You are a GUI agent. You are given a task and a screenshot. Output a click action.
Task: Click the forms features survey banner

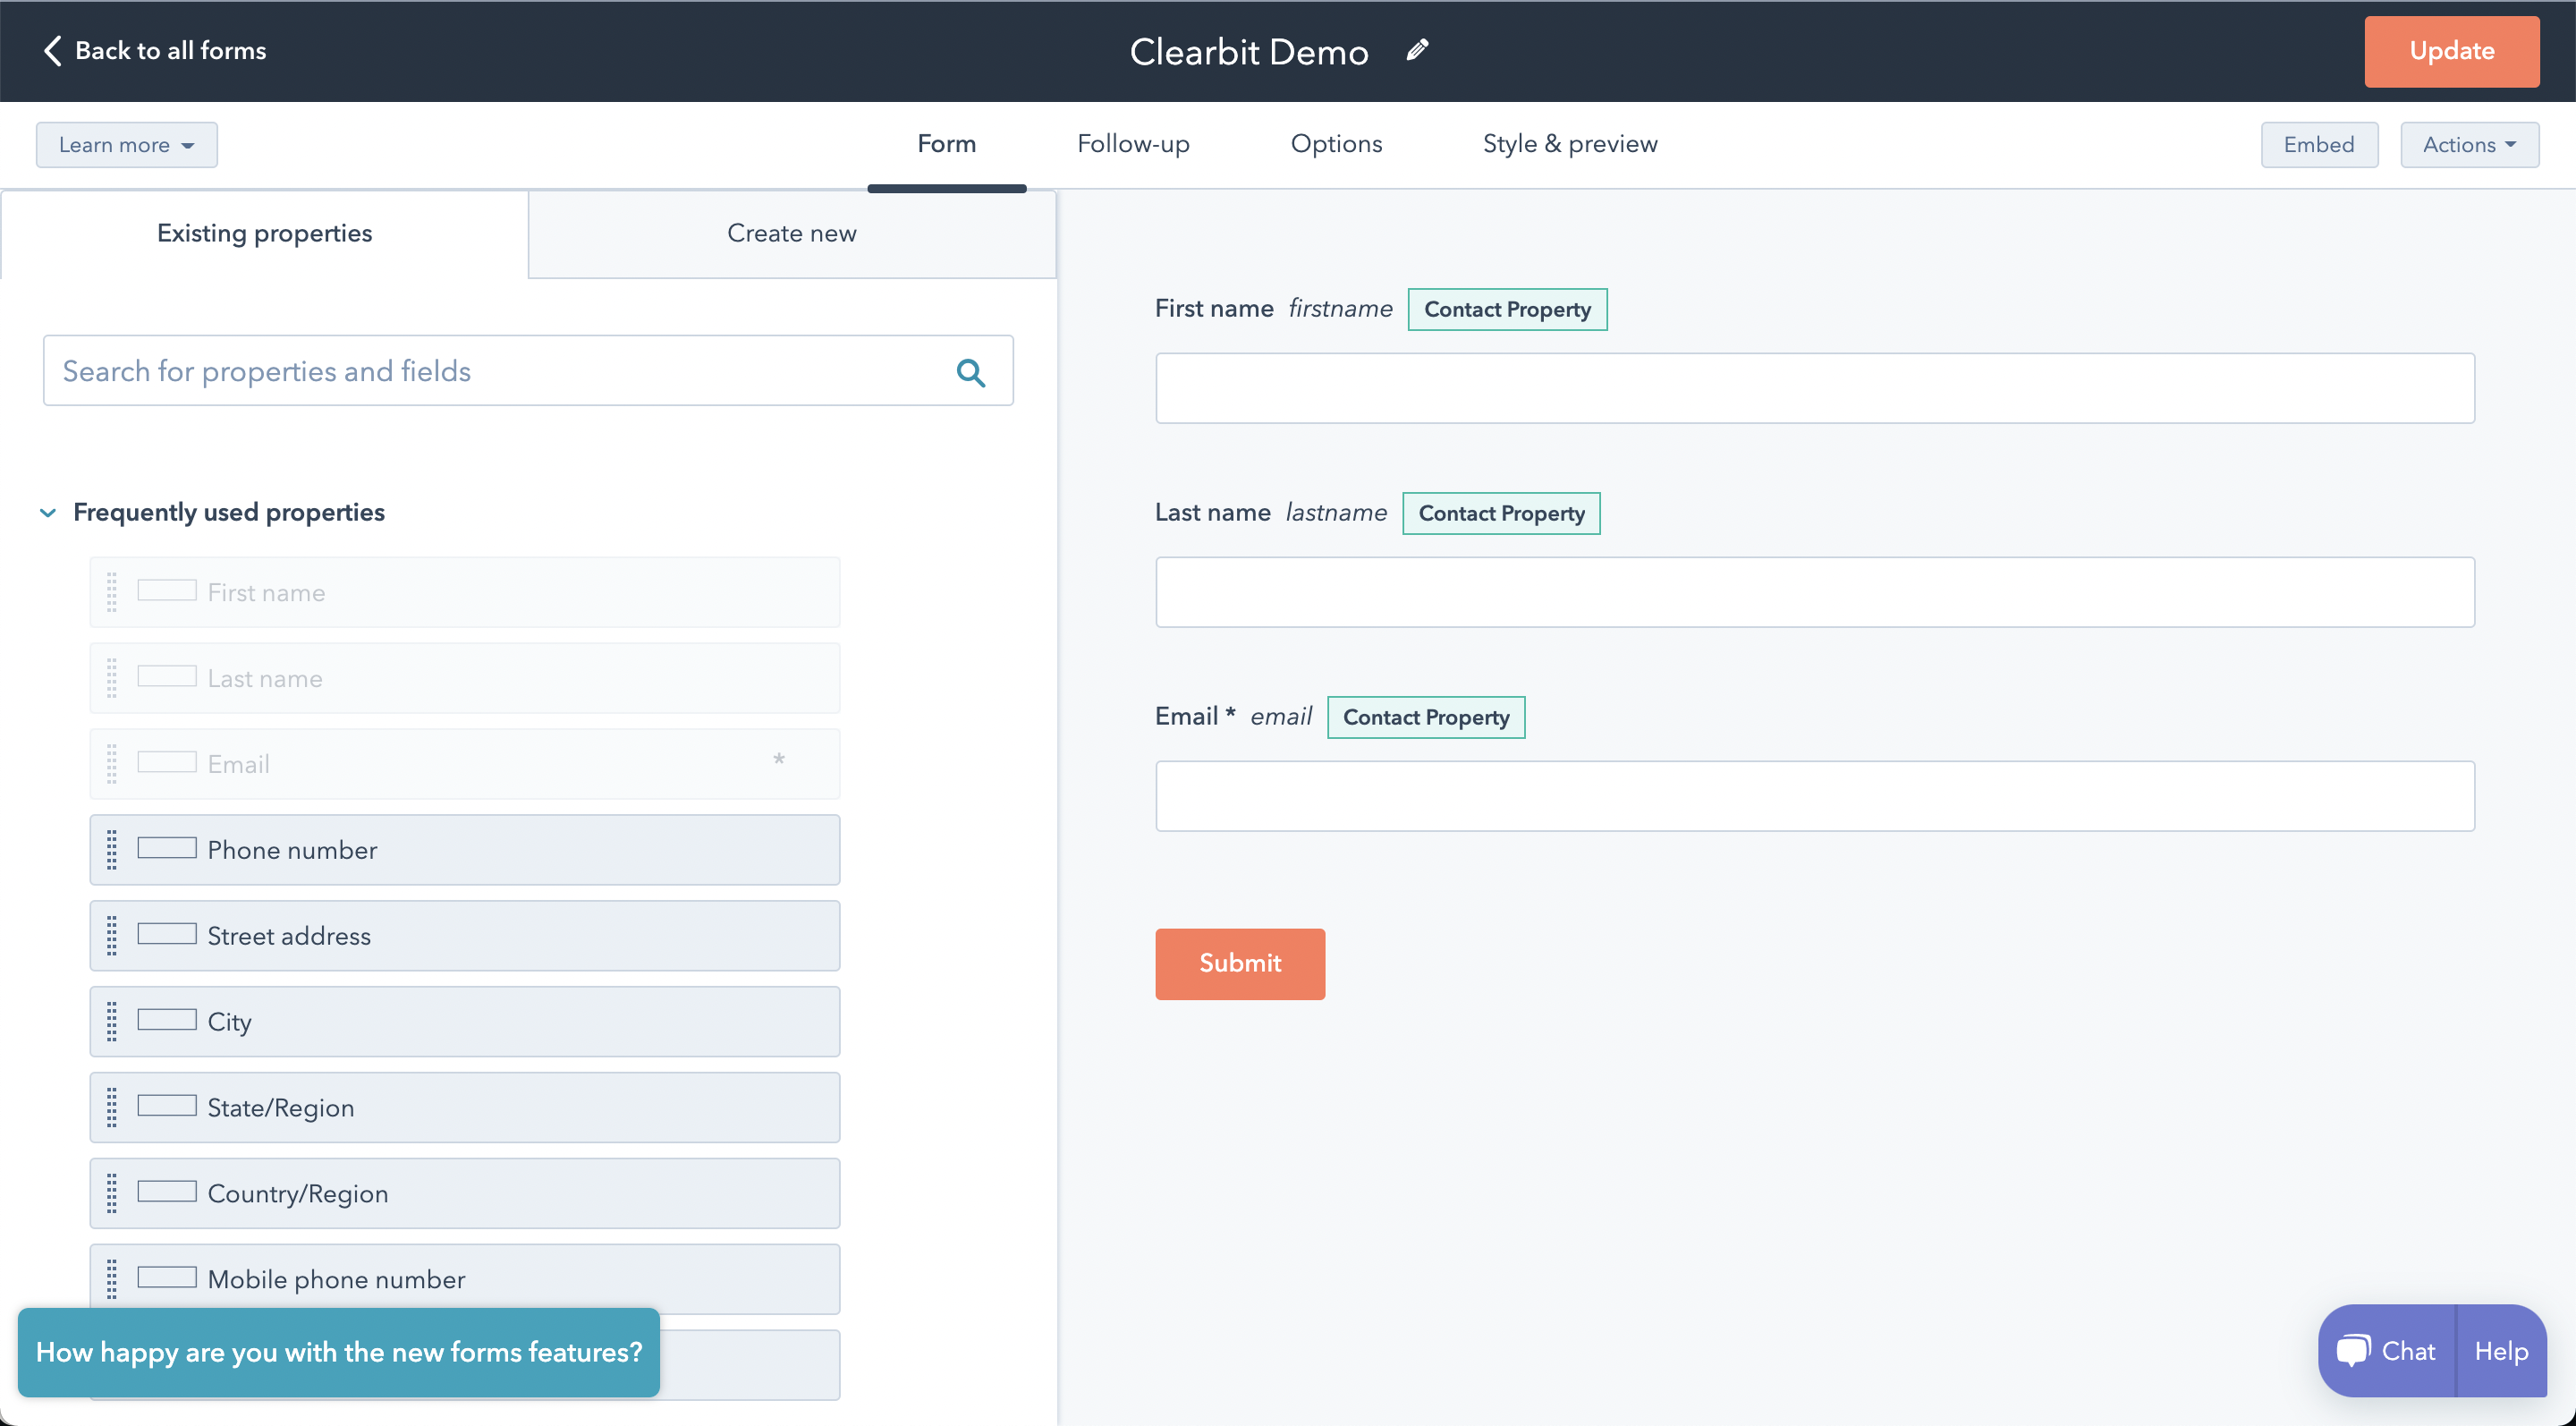pyautogui.click(x=339, y=1352)
